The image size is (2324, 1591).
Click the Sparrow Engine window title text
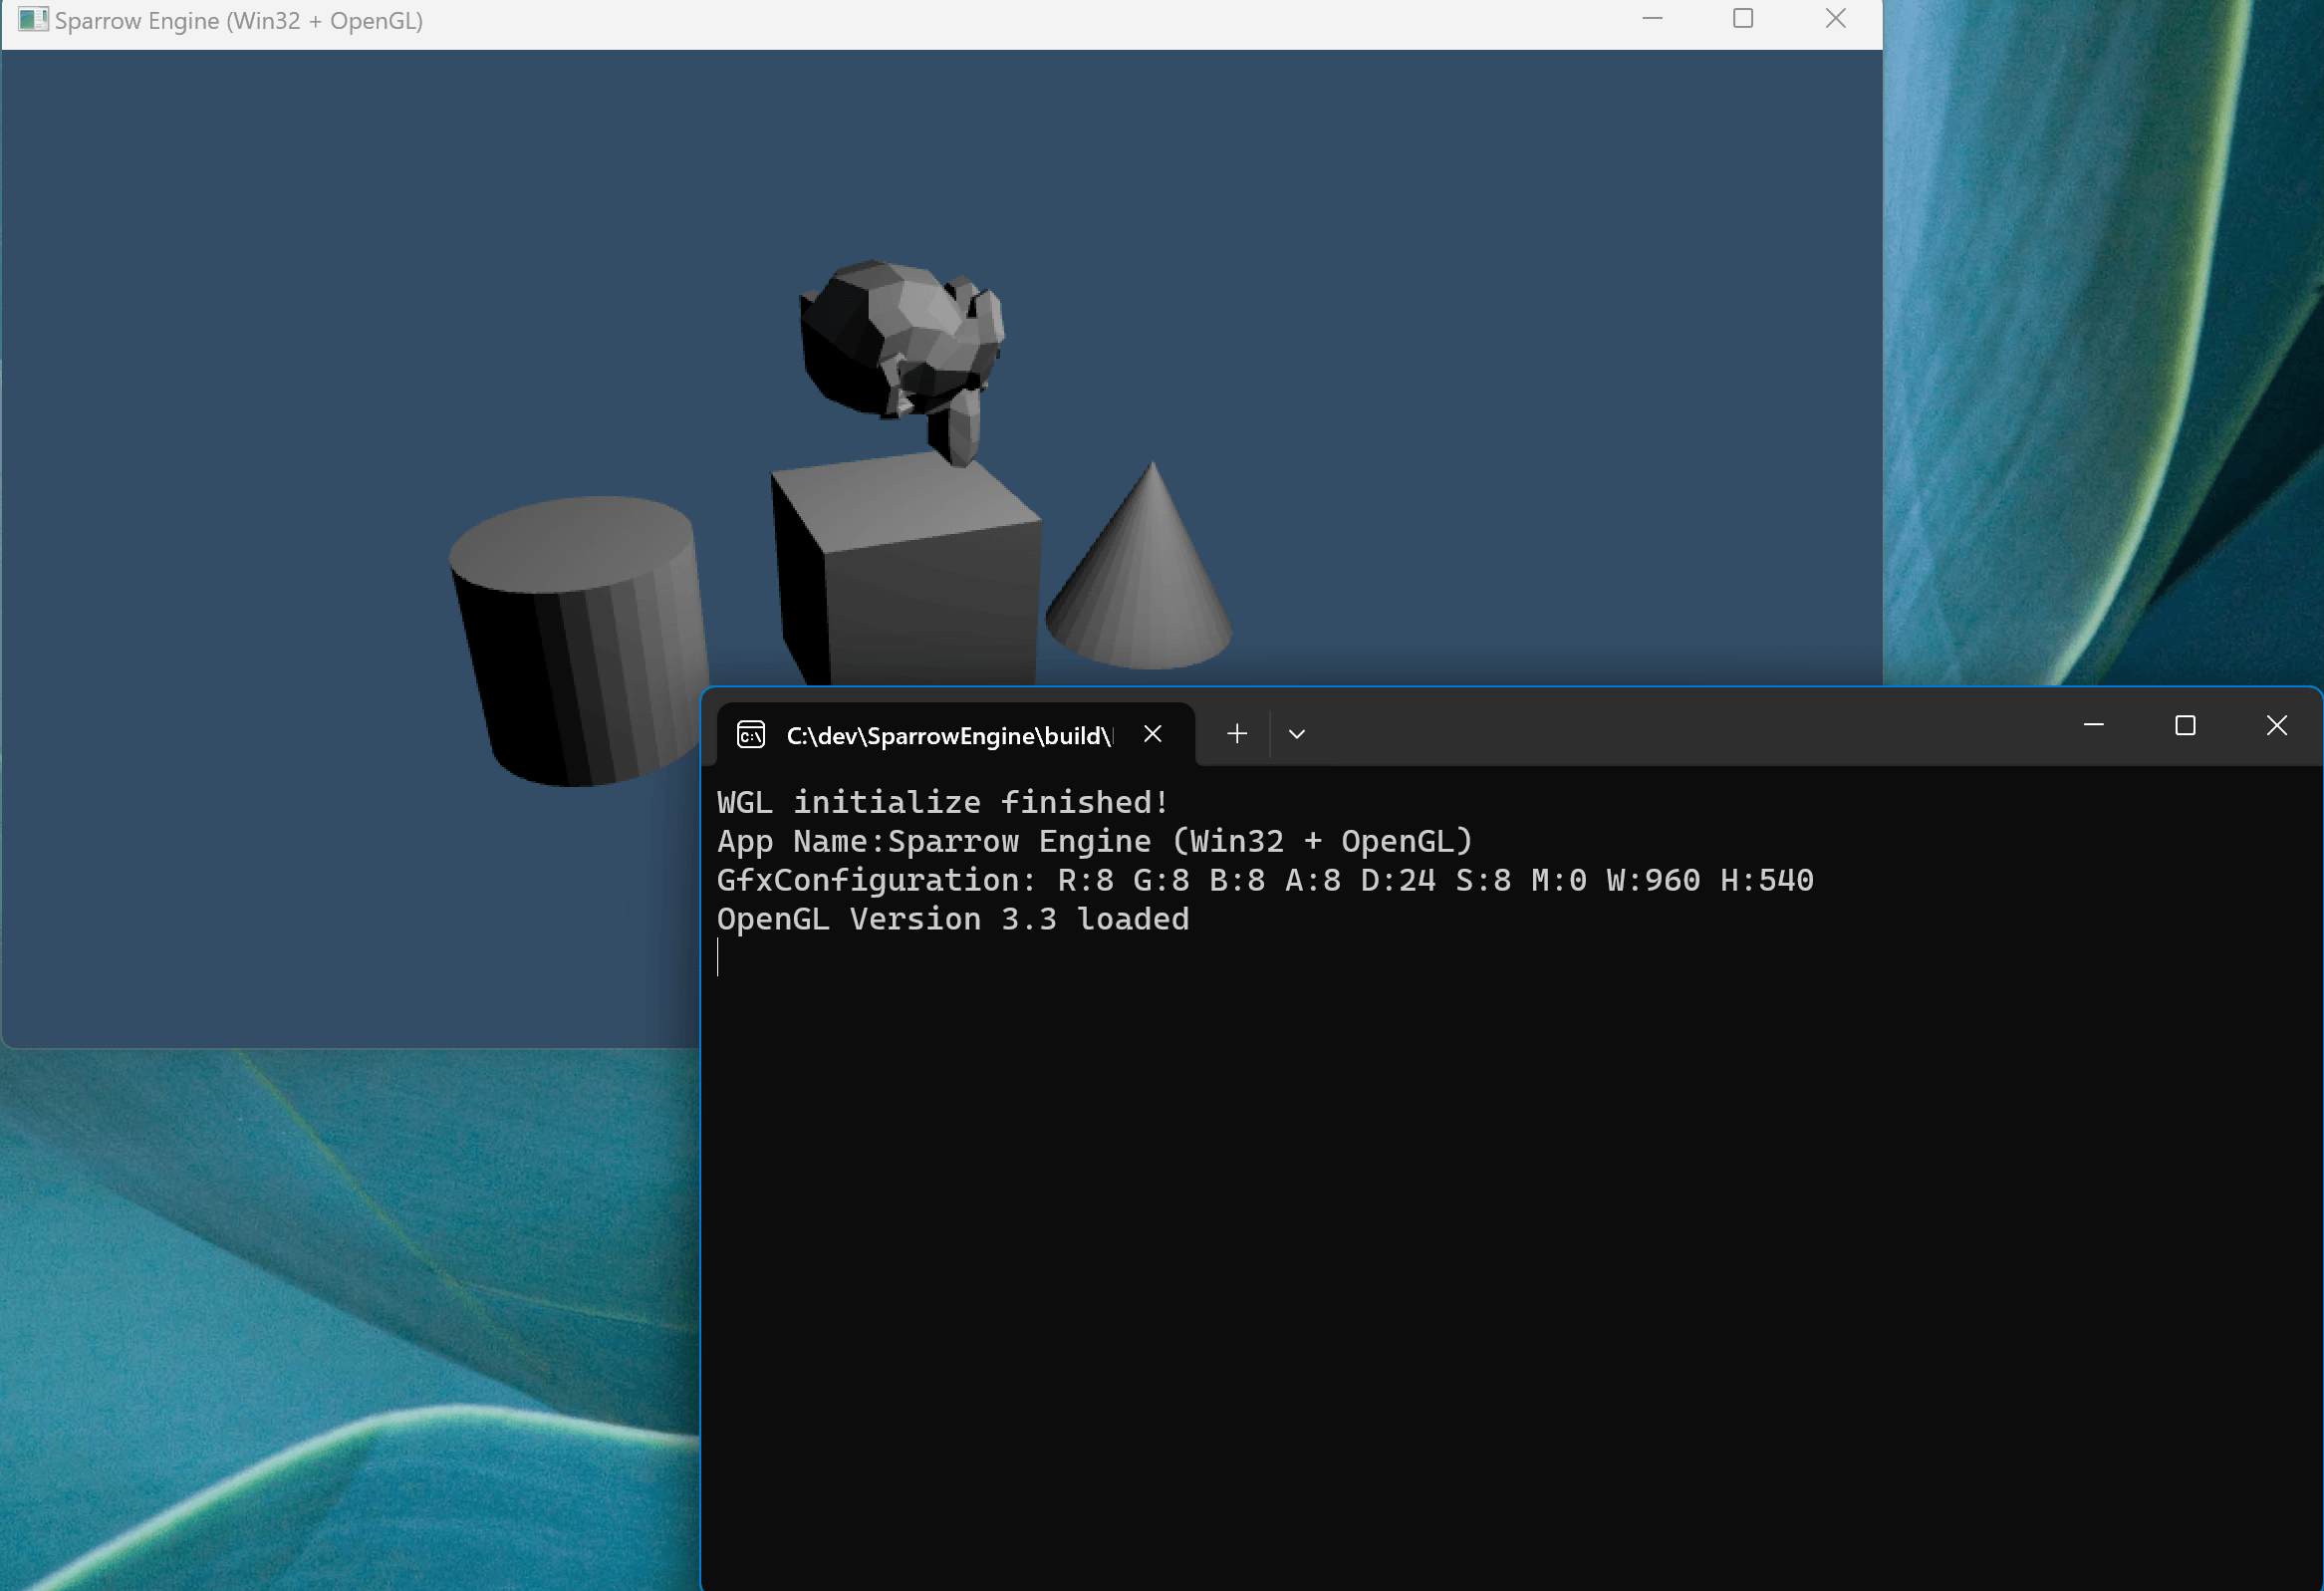[238, 21]
